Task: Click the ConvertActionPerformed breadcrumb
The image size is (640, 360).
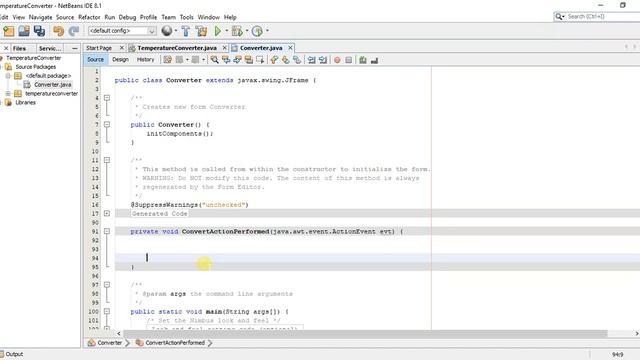Action: pos(175,343)
